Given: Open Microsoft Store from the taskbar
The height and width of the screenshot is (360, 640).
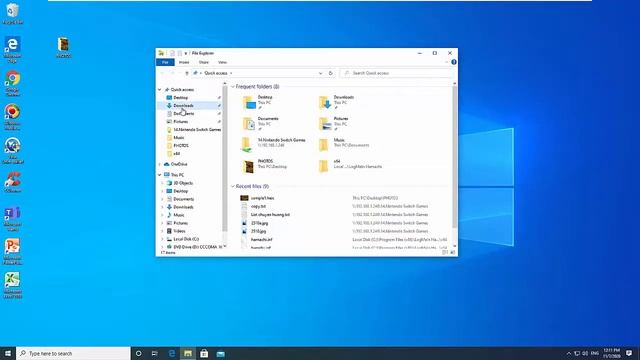Looking at the screenshot, I should coord(204,353).
